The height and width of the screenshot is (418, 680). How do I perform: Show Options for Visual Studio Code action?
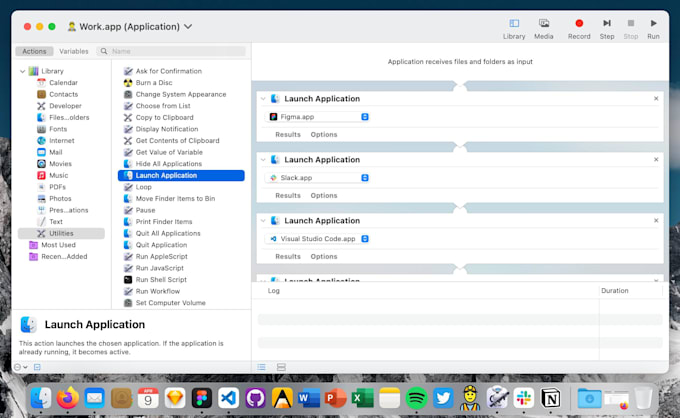[324, 257]
